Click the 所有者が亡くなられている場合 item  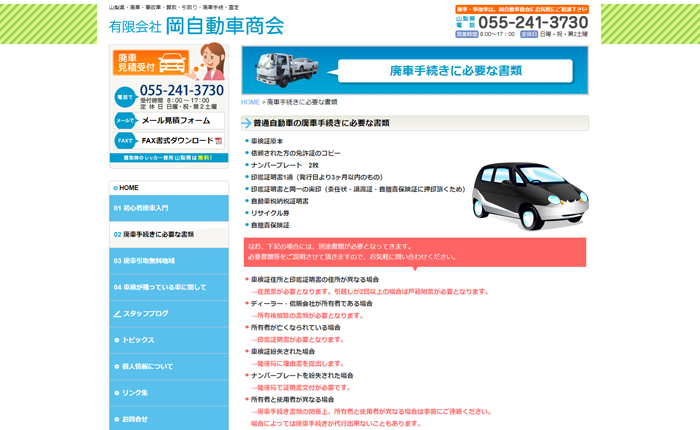tap(296, 328)
